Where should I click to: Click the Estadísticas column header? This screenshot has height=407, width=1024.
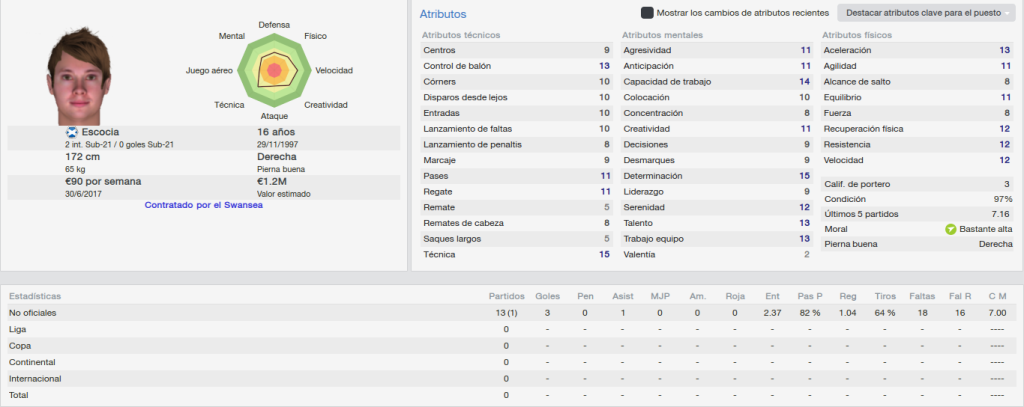pos(35,297)
